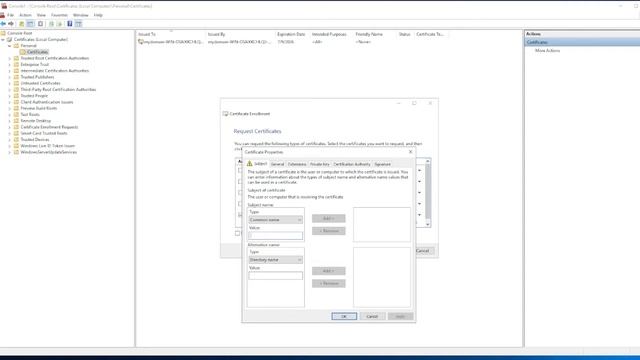Screen dimensions: 640x360
Task: Click More Actions in the Actions pane
Action: pos(547,51)
